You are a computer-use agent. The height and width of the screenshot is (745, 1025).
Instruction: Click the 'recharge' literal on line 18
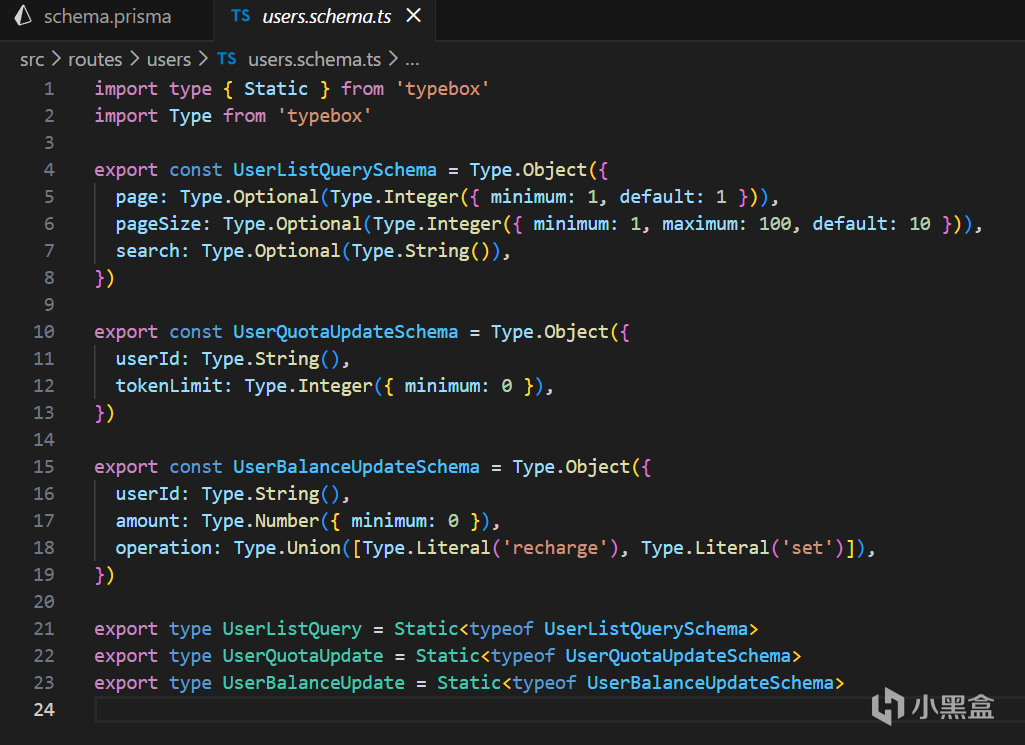(x=555, y=548)
